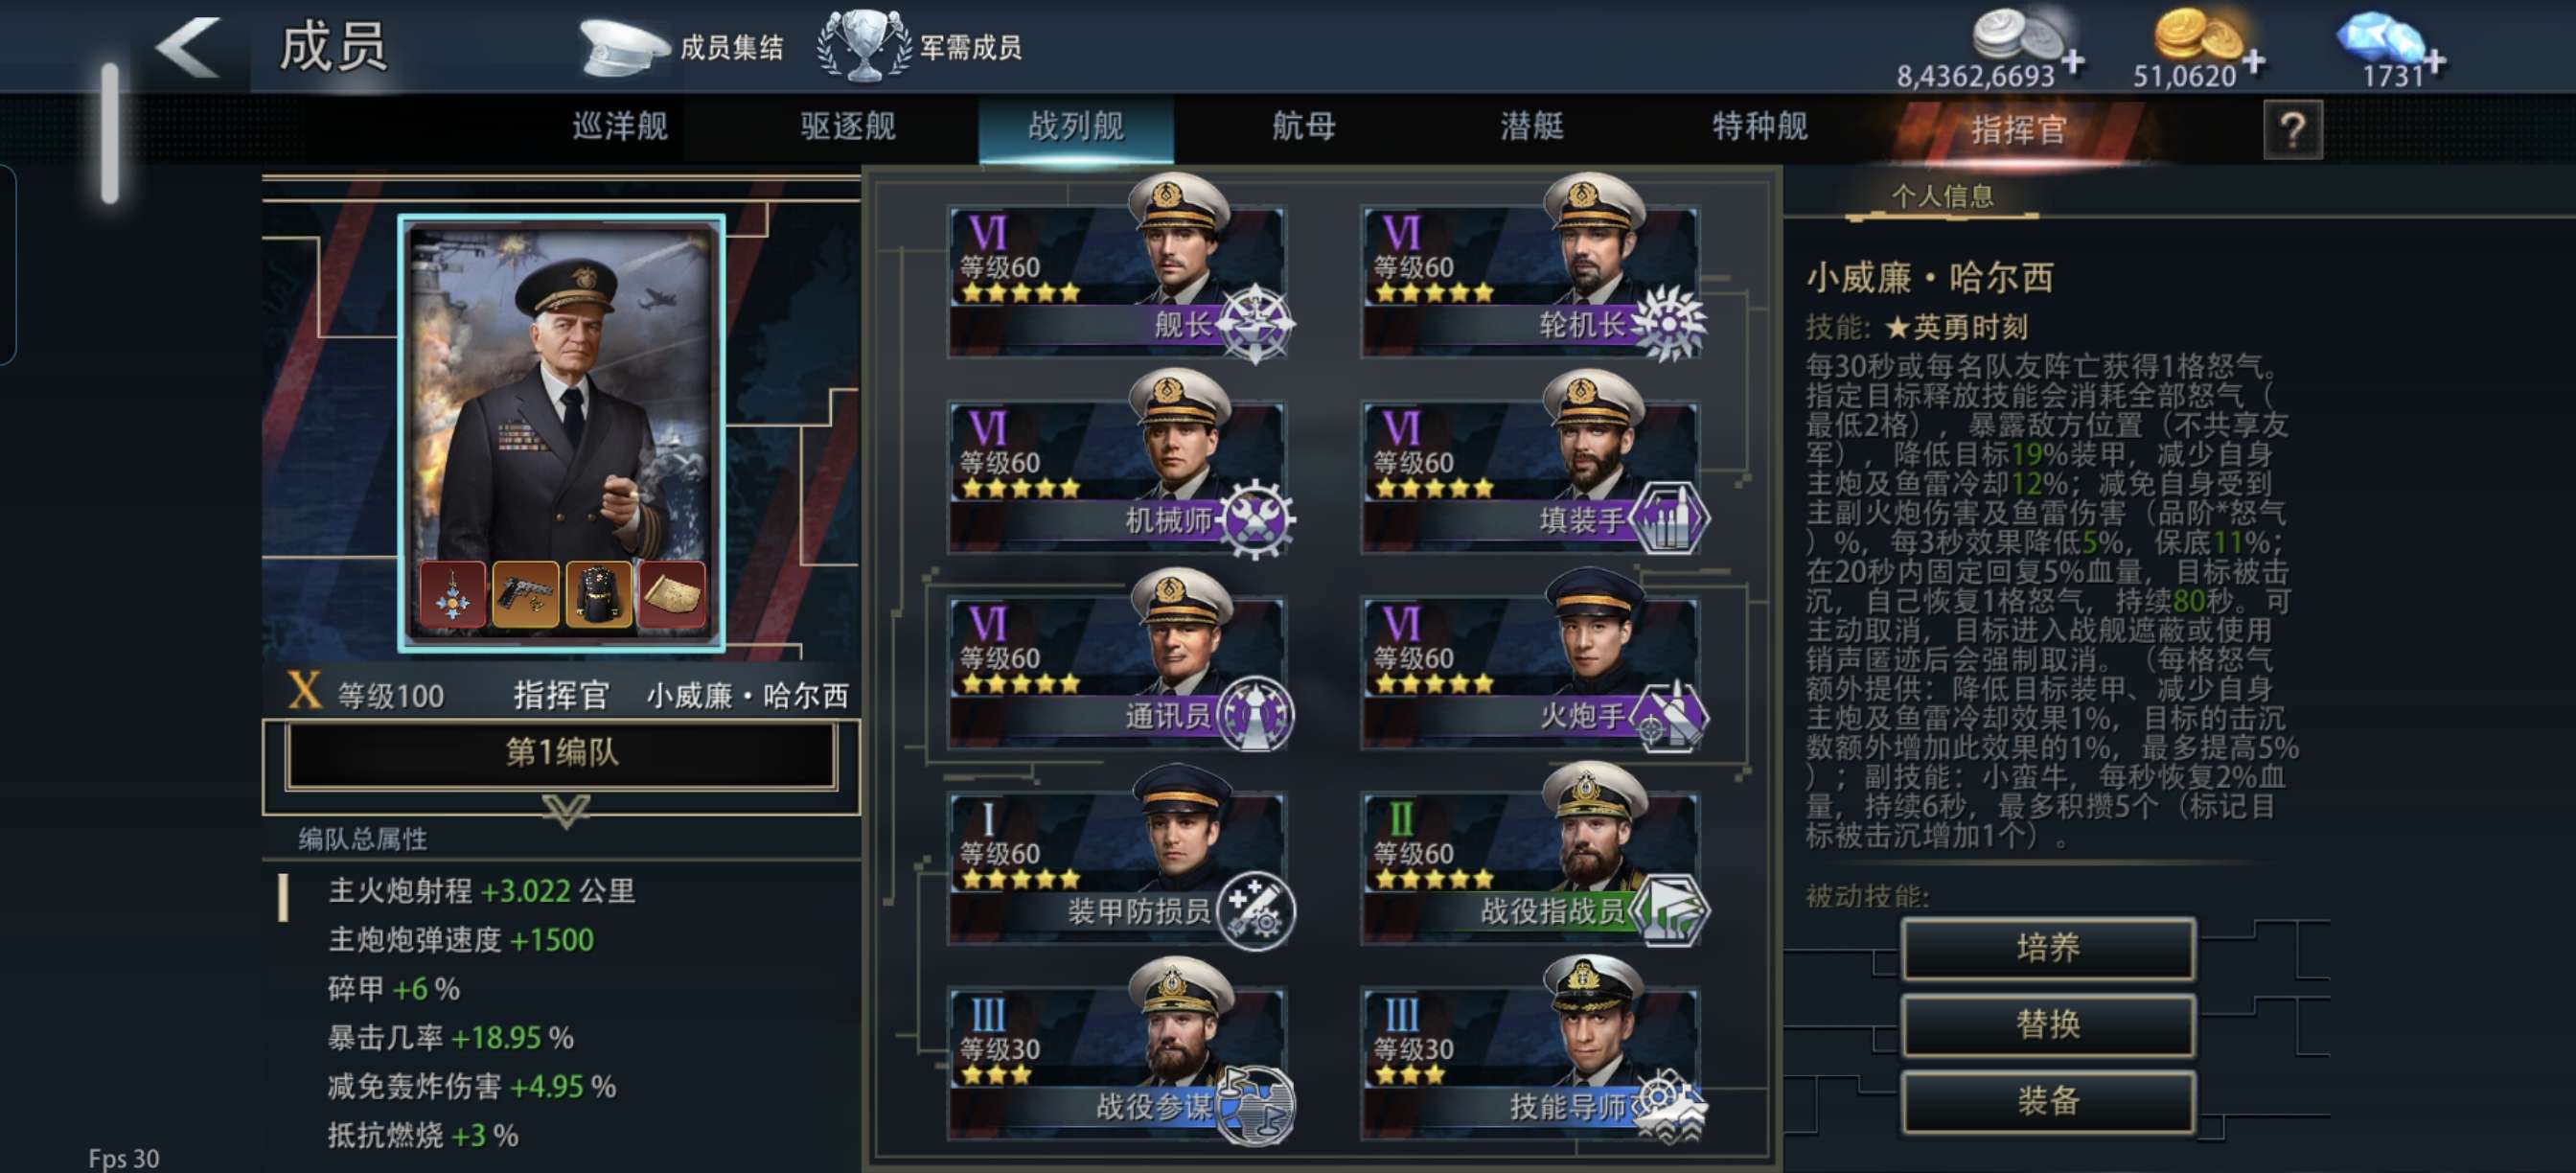Add gold coins with the plus icon
Viewport: 2576px width, 1173px height.
tap(2254, 62)
